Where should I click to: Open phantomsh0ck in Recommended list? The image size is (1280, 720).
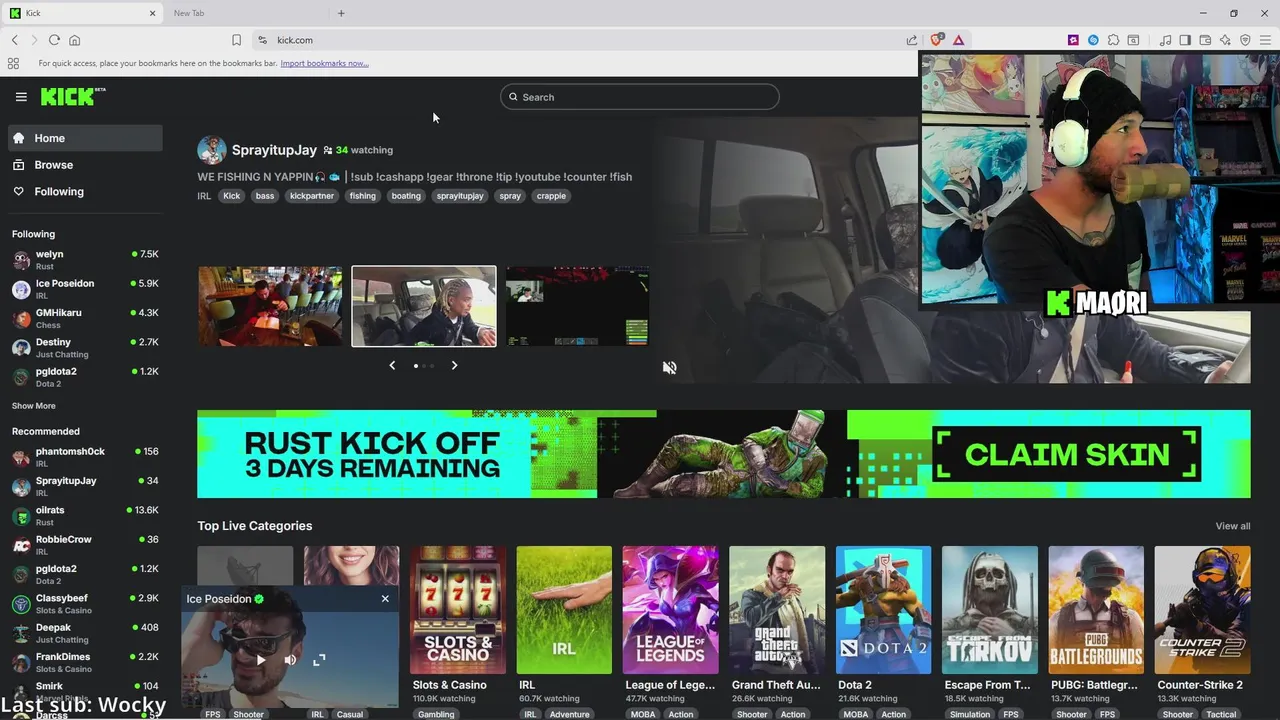point(85,457)
